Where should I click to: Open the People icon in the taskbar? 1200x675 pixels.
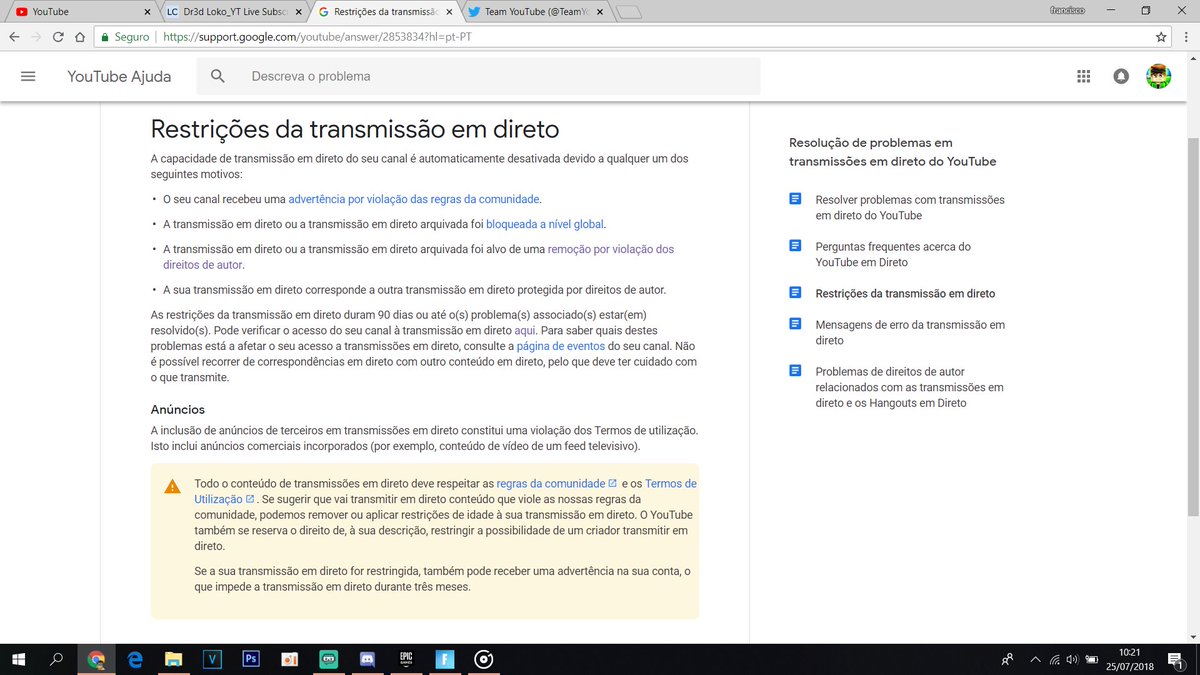1008,659
